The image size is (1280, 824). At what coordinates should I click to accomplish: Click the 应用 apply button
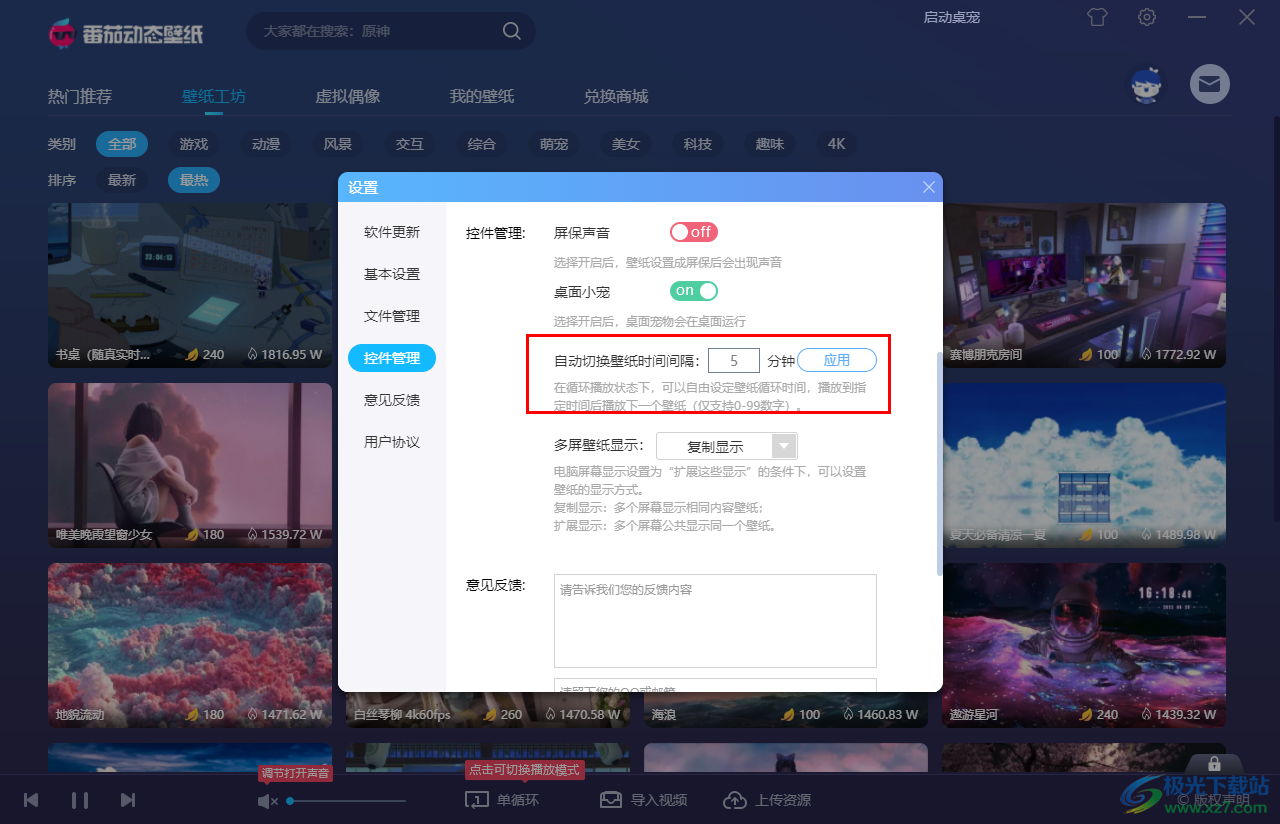point(837,360)
